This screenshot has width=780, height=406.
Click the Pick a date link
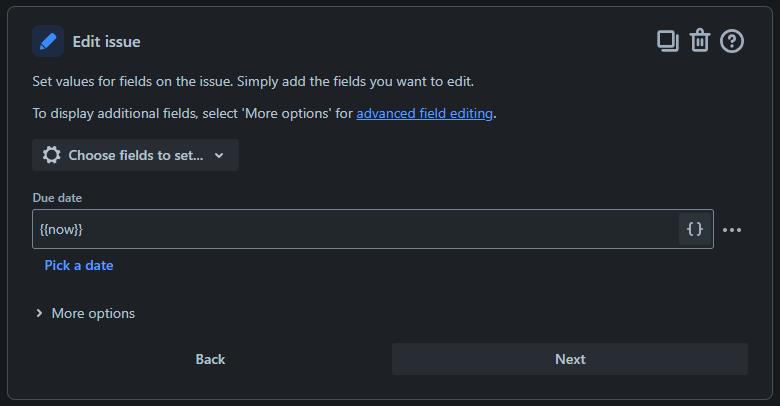[79, 265]
